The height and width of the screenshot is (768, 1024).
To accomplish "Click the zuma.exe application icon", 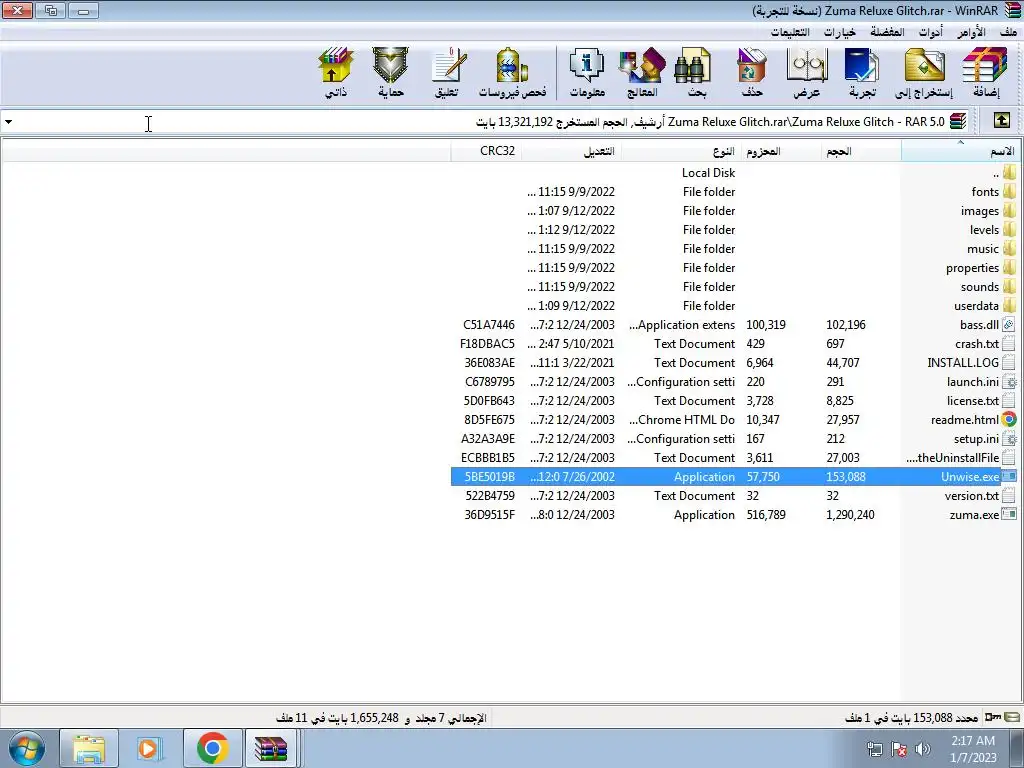I will coord(1010,515).
